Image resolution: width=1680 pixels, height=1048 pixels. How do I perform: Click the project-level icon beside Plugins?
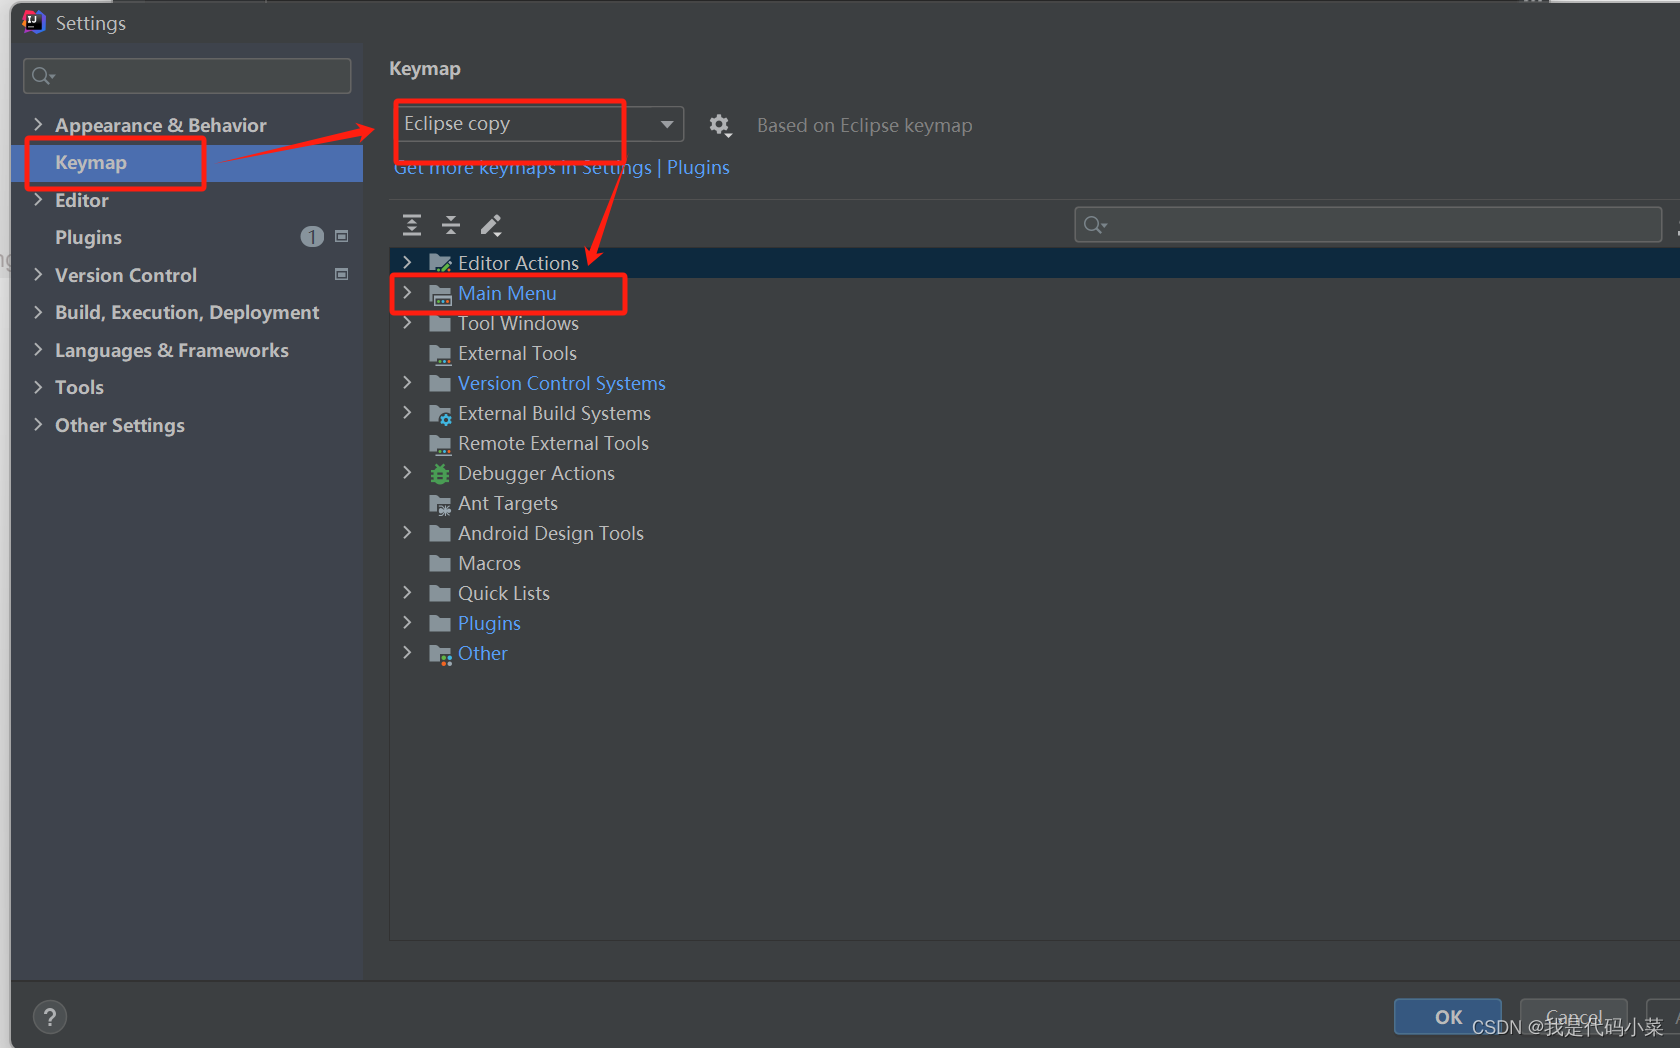coord(342,237)
